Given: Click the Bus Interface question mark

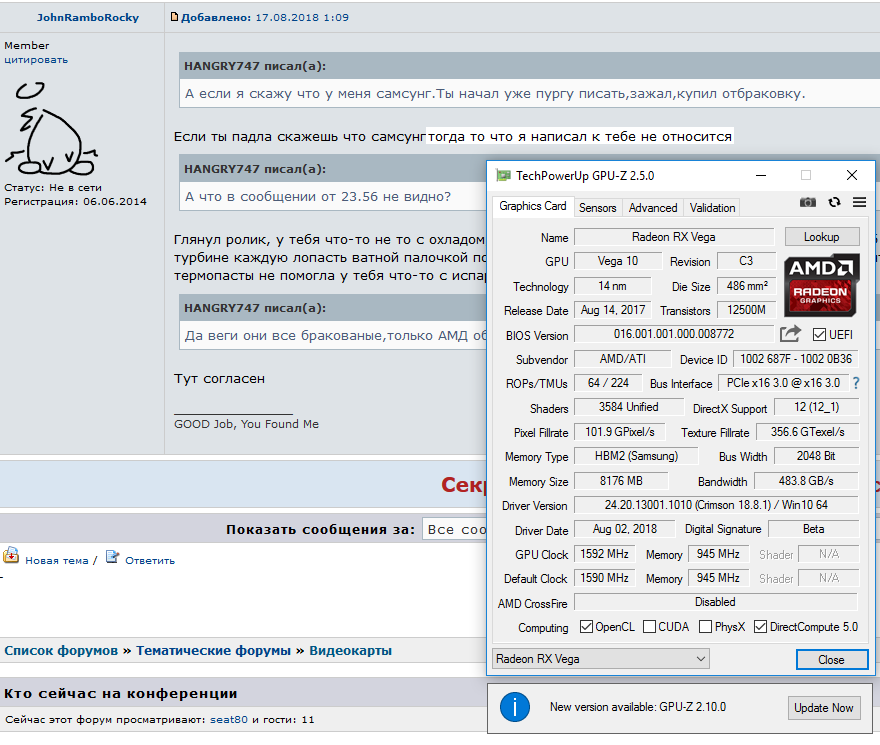Looking at the screenshot, I should [856, 383].
